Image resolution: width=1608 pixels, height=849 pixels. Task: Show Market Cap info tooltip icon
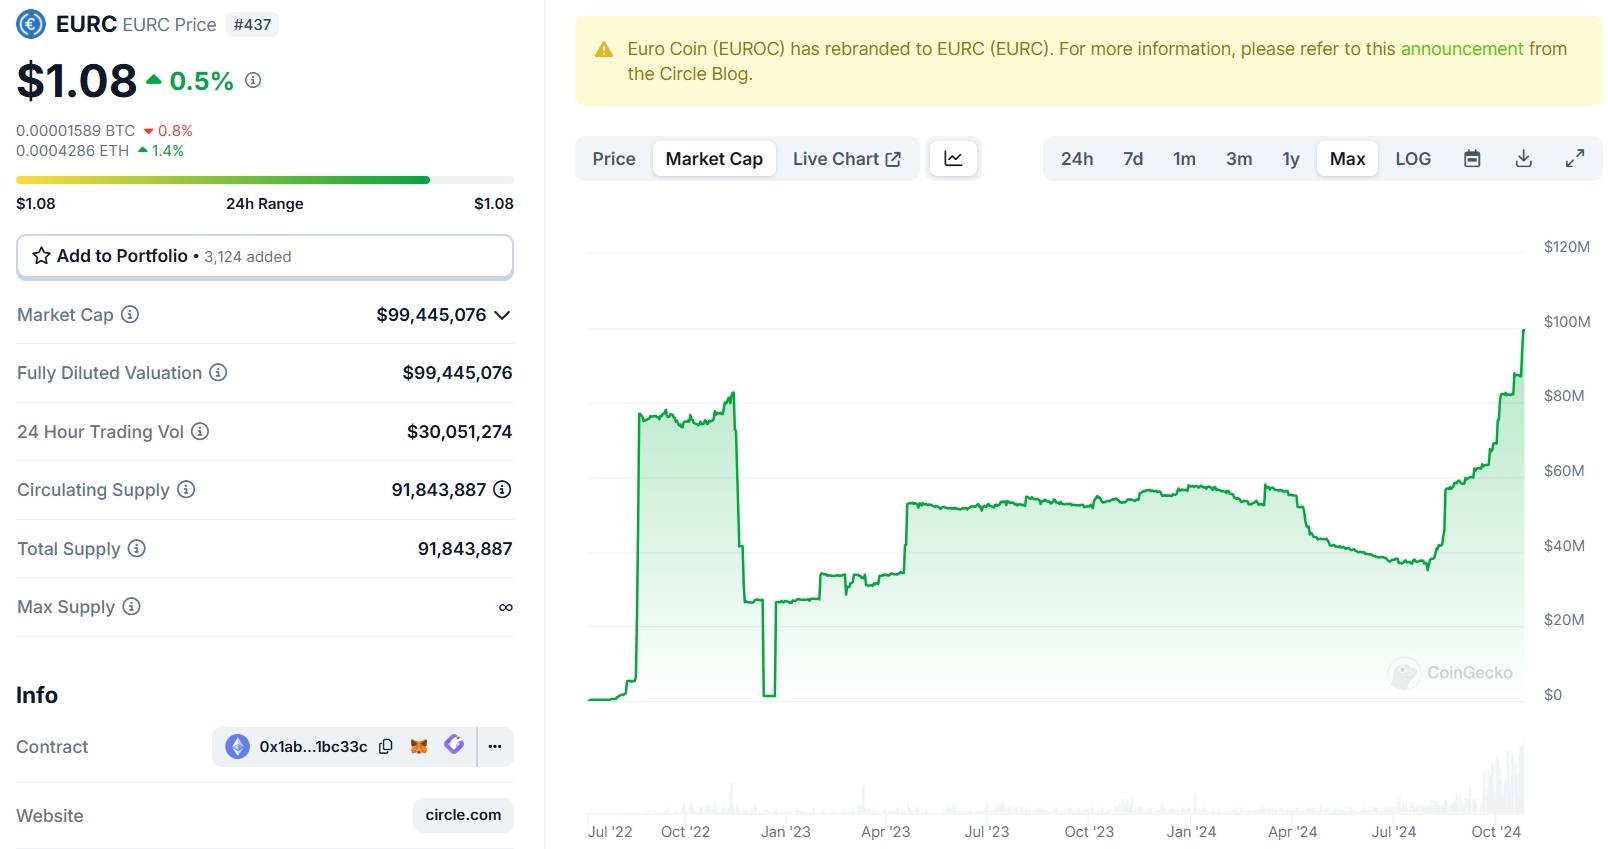(130, 314)
